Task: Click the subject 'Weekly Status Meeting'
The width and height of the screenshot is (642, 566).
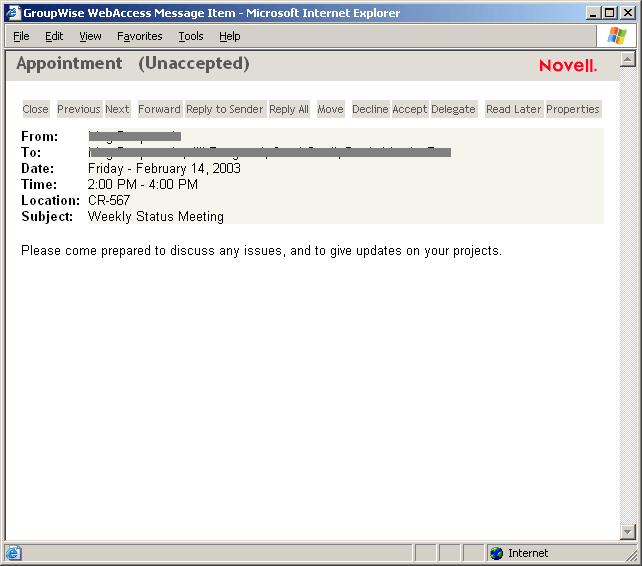Action: 156,216
